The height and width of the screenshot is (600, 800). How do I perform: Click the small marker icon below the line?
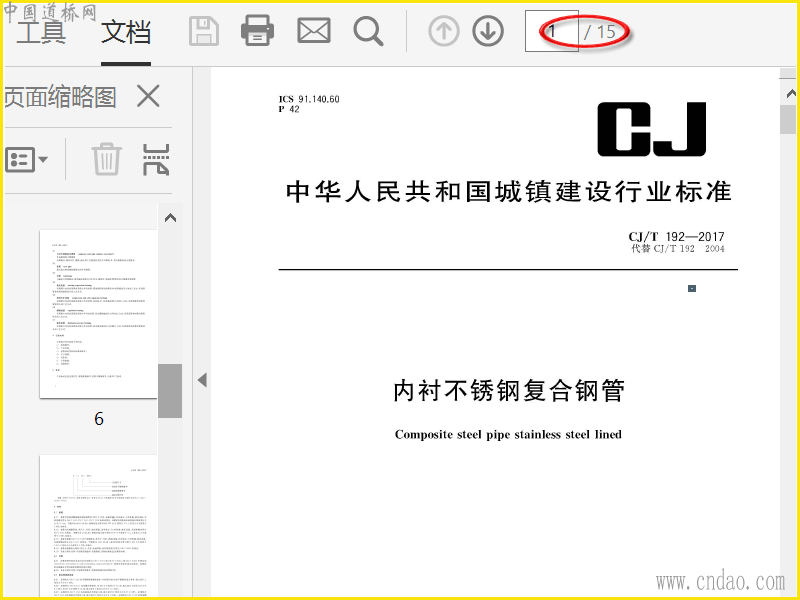(692, 288)
